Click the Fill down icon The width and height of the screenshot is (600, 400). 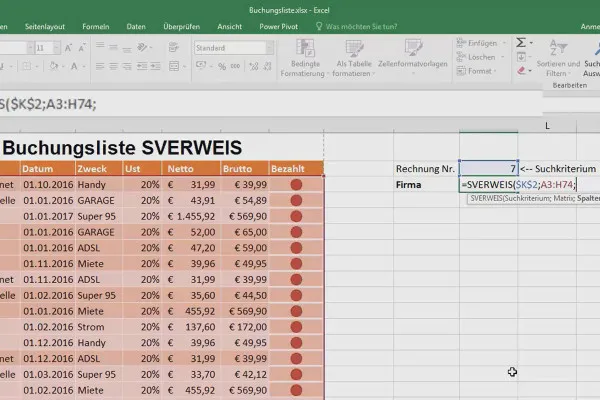[521, 57]
